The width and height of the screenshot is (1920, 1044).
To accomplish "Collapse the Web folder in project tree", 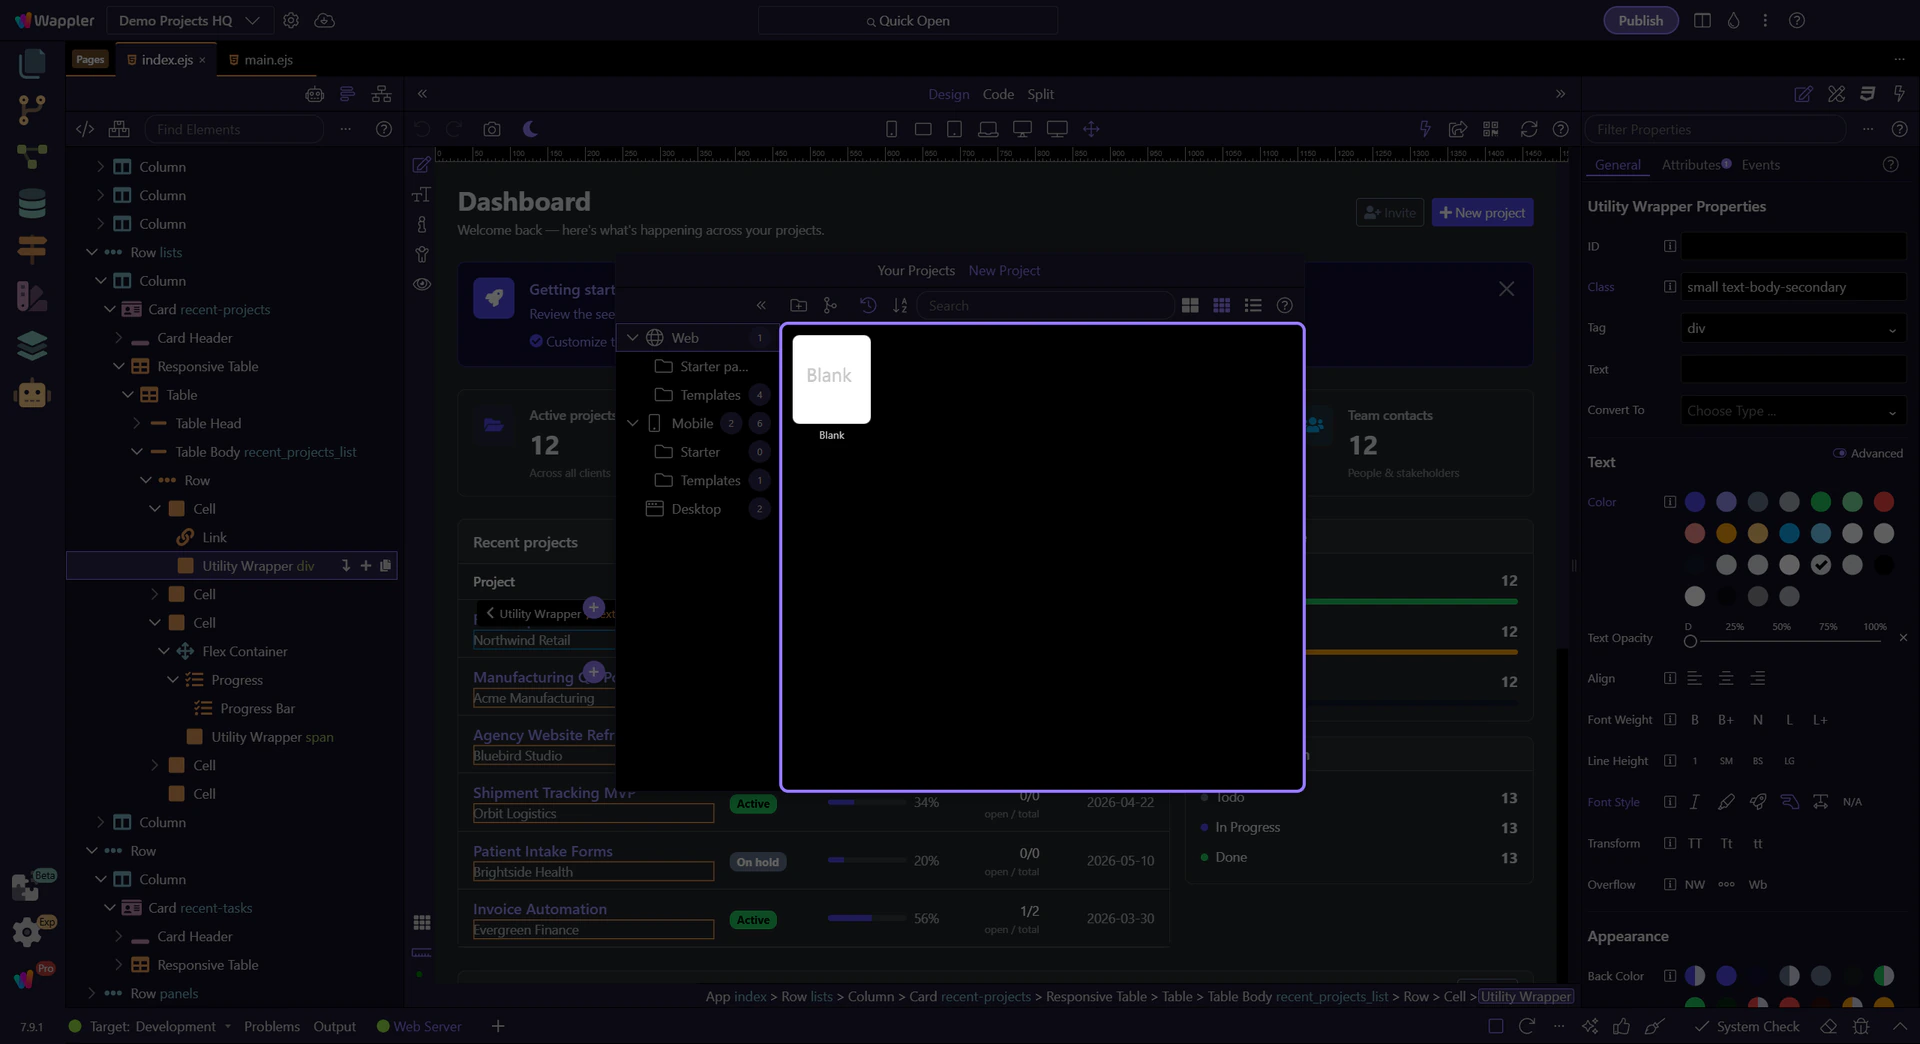I will pyautogui.click(x=632, y=338).
